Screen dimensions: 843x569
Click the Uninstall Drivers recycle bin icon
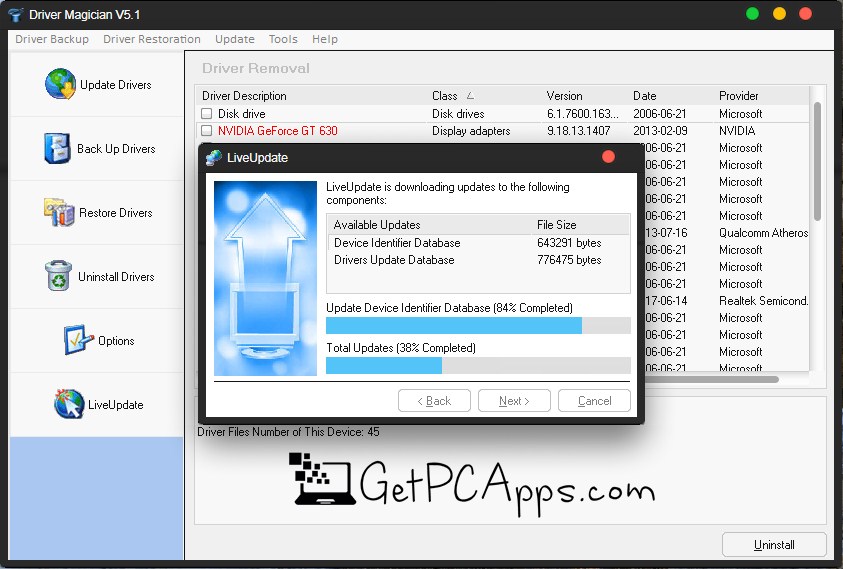click(x=58, y=275)
